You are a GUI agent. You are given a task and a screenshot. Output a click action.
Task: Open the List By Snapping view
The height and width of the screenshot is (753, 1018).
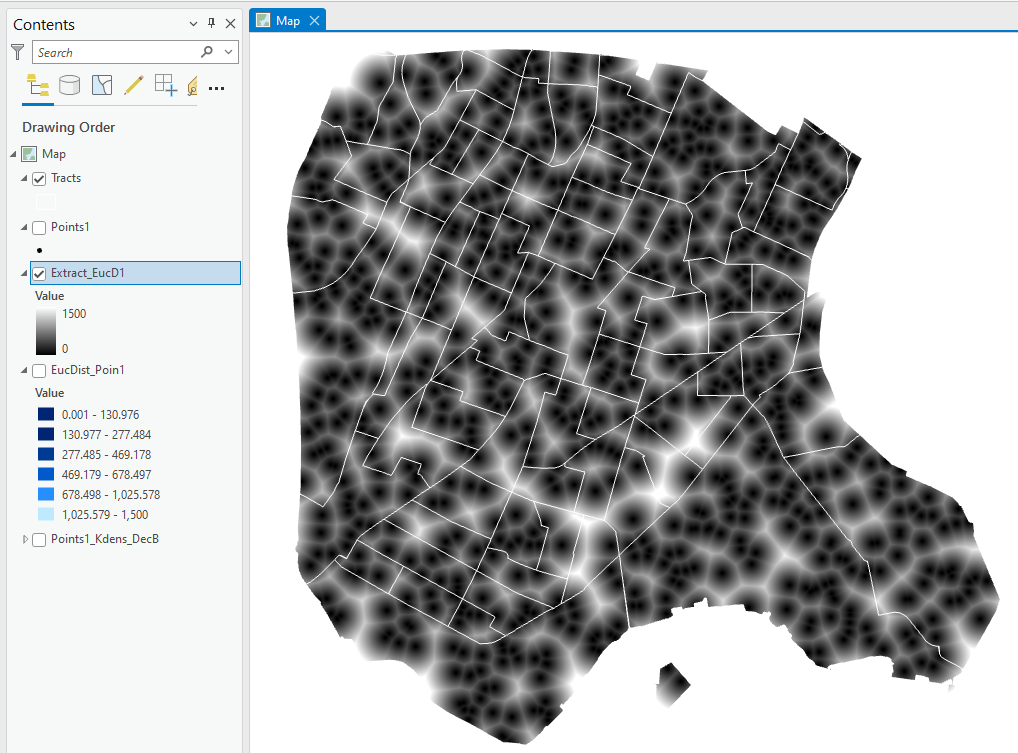pos(164,85)
